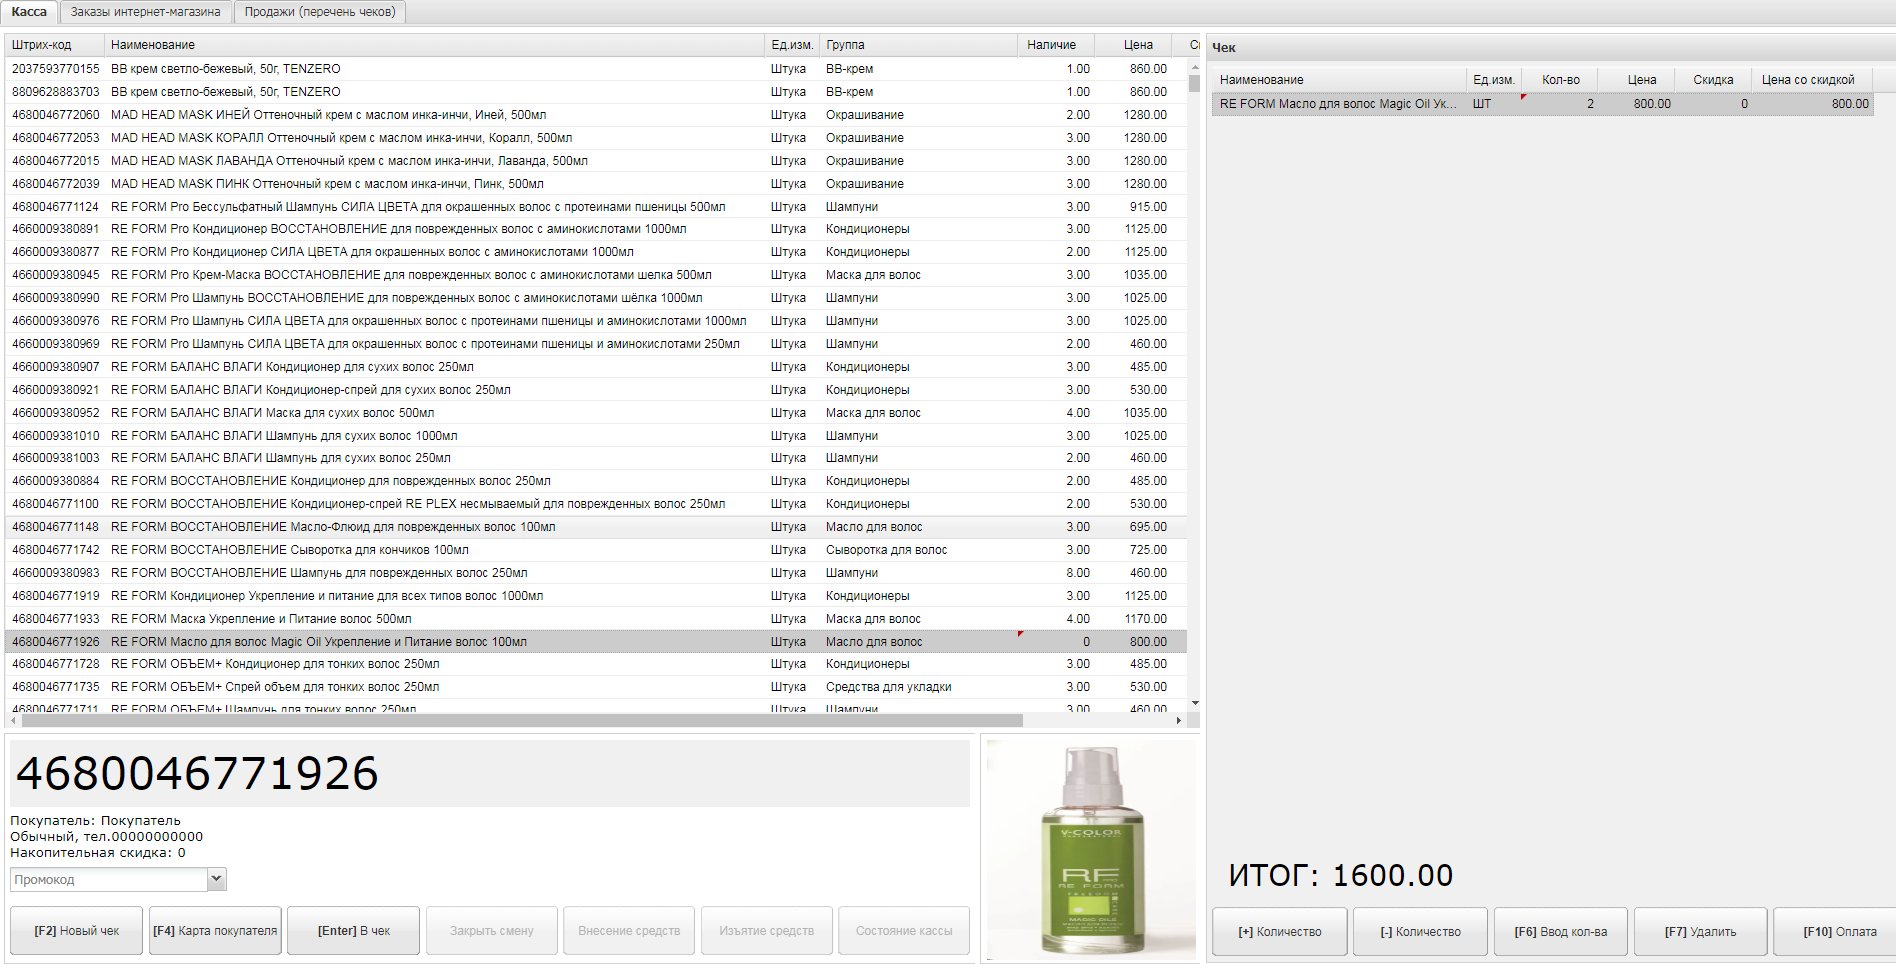Select the RE FORM Pro Крем-Маска ВОССТАНОВЛЕНИЕ row
Image resolution: width=1896 pixels, height=964 pixels.
click(596, 275)
